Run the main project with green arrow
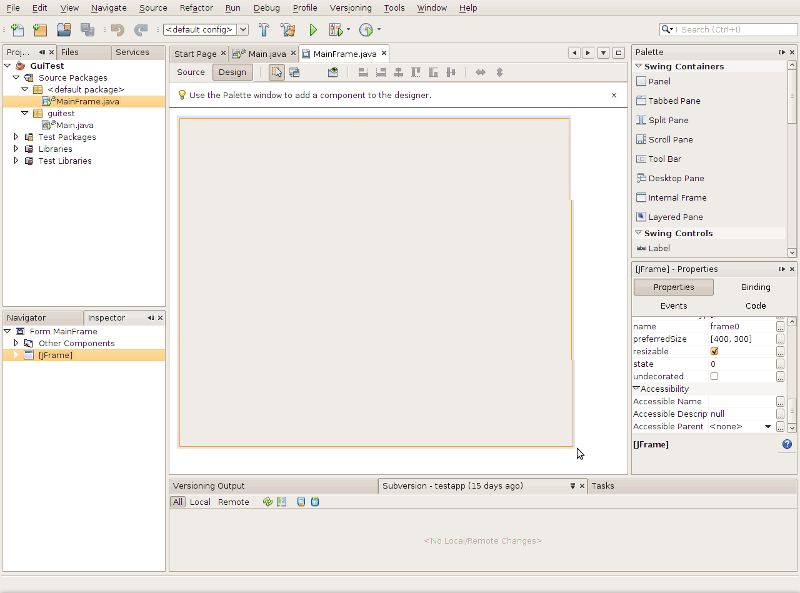800x593 pixels. (313, 30)
